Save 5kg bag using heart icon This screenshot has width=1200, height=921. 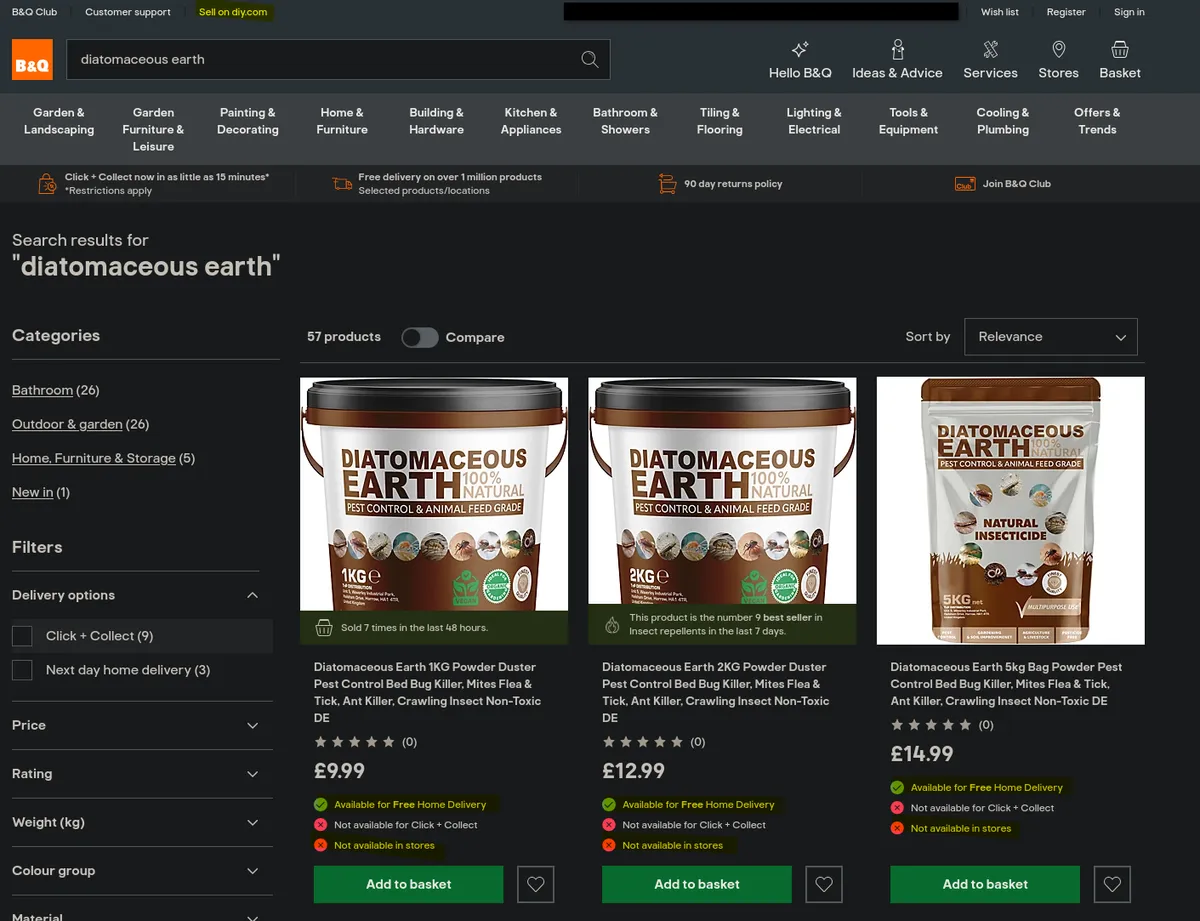1112,884
